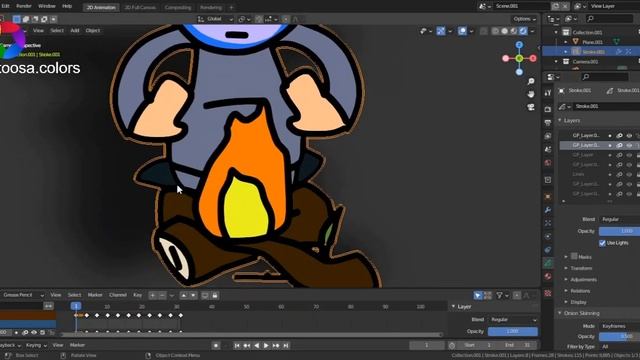Click the zoom view magnifier gizmo
This screenshot has height=360, width=640.
pos(531,82)
